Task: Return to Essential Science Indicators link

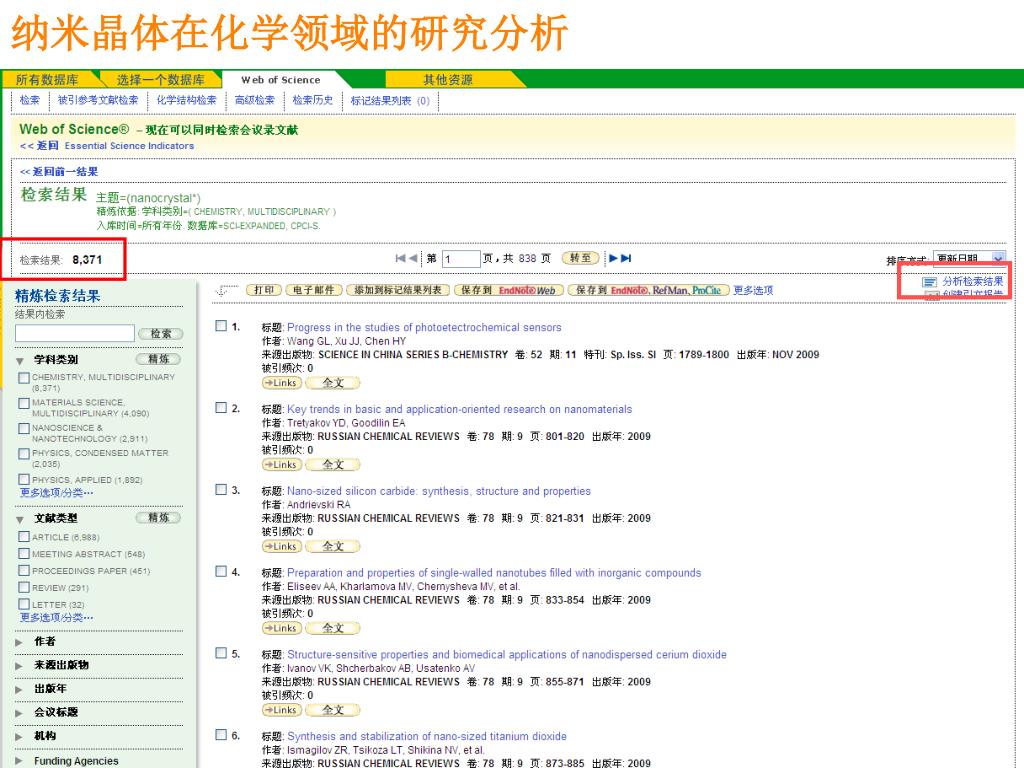Action: pyautogui.click(x=129, y=146)
